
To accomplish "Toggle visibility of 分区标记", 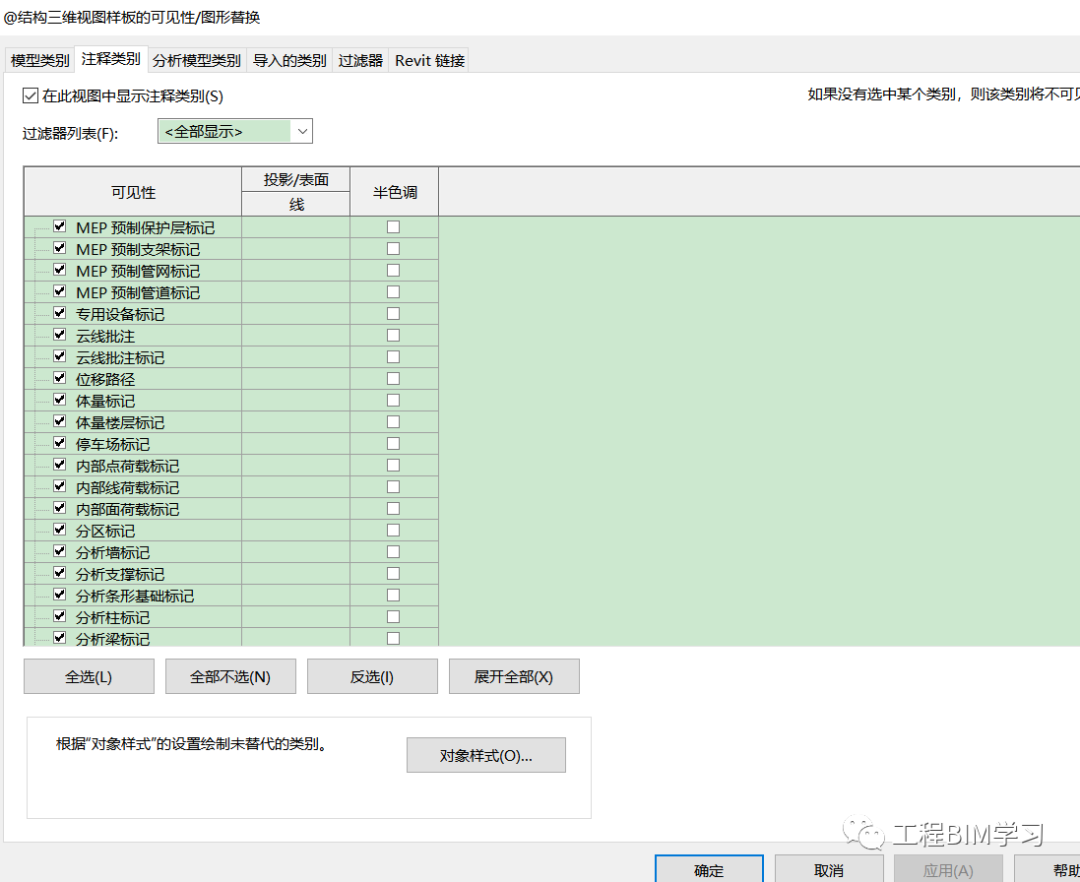I will tap(59, 529).
